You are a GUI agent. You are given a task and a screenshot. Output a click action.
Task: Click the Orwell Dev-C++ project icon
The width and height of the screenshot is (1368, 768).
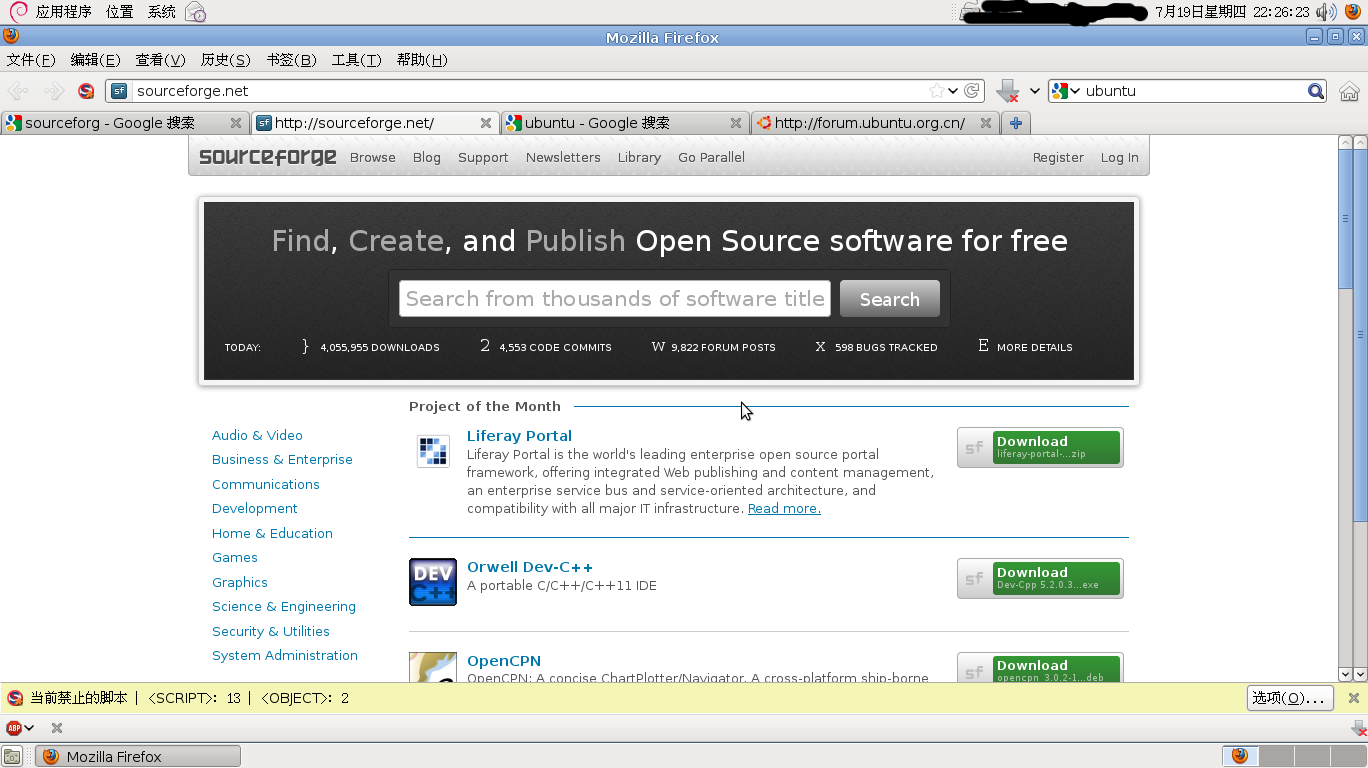point(433,582)
